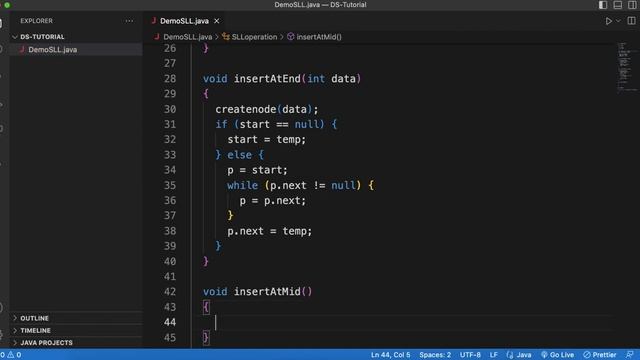The height and width of the screenshot is (360, 640).
Task: Start Go Live server
Action: tap(558, 355)
